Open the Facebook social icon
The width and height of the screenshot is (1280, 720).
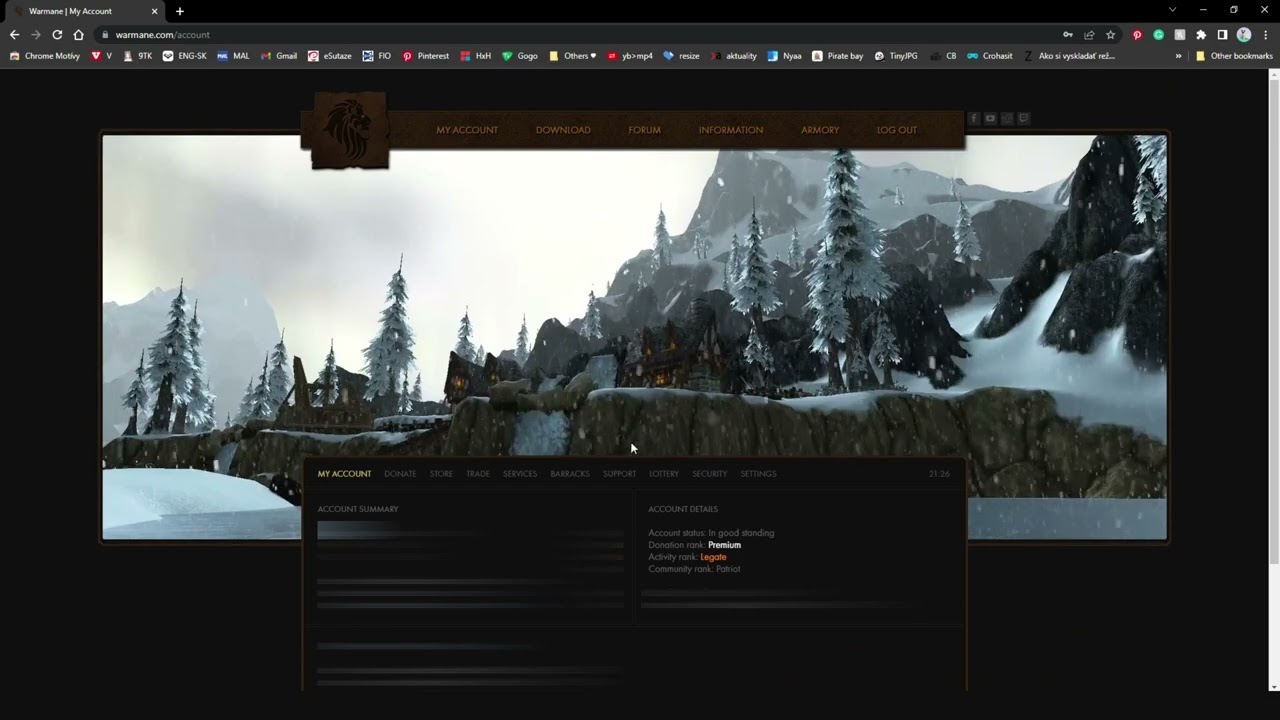pyautogui.click(x=974, y=118)
